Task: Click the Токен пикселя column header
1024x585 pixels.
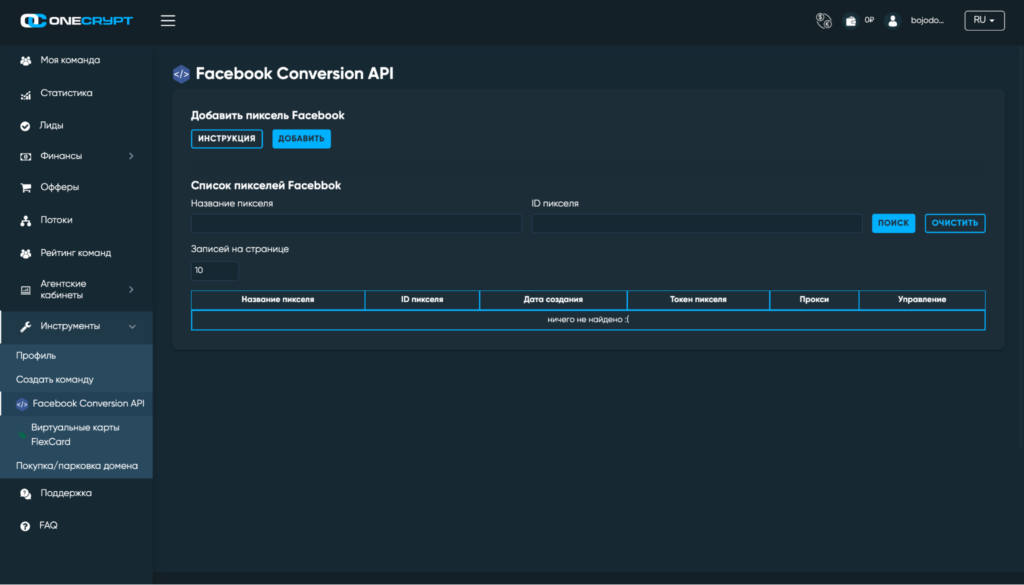Action: tap(698, 300)
